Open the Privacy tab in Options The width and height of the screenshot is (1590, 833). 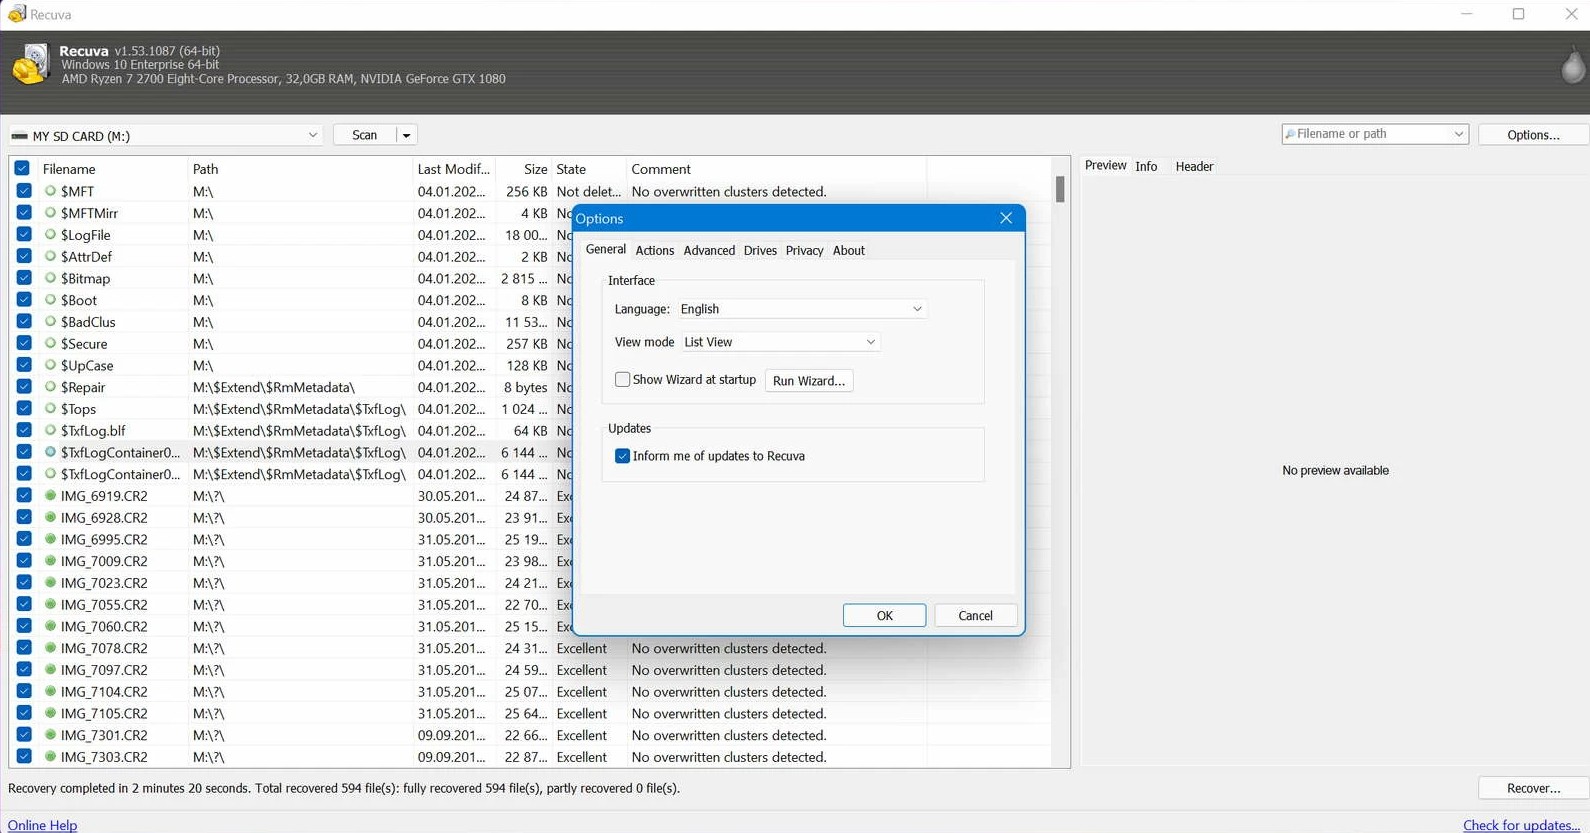tap(804, 250)
